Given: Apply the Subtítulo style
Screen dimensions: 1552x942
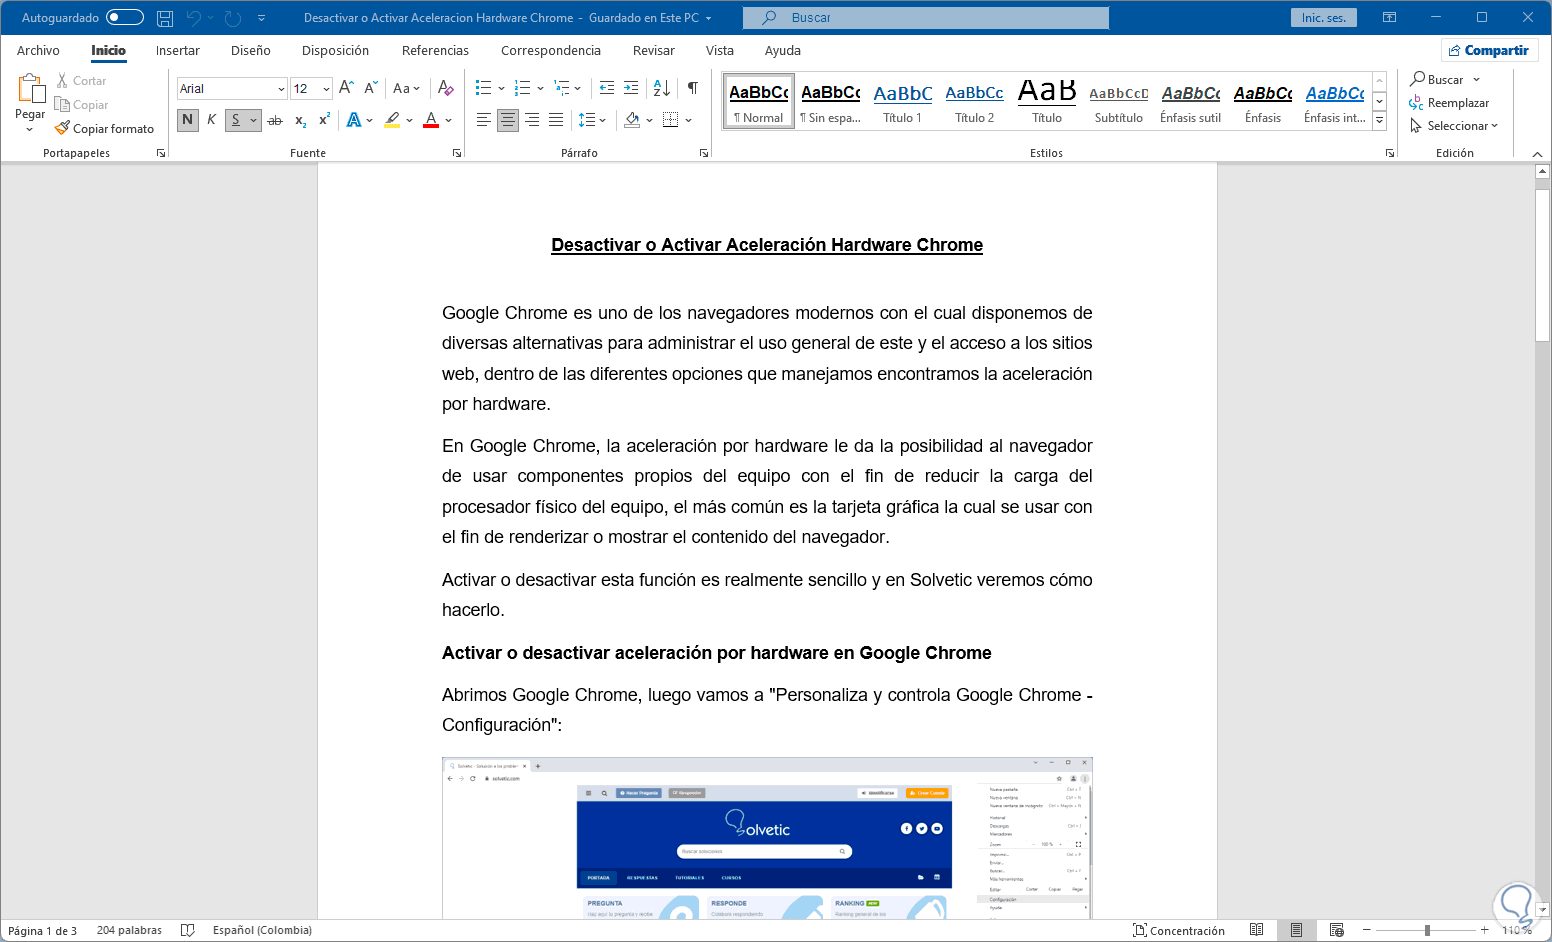Looking at the screenshot, I should 1119,101.
